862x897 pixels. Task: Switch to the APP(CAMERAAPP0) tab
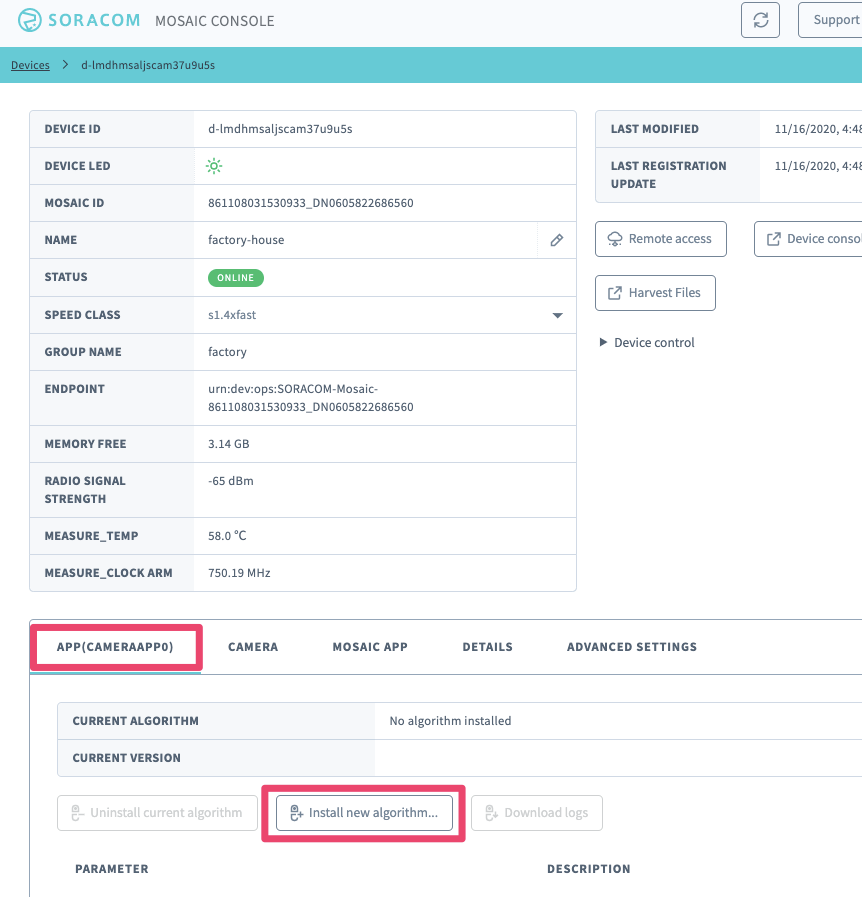click(115, 647)
